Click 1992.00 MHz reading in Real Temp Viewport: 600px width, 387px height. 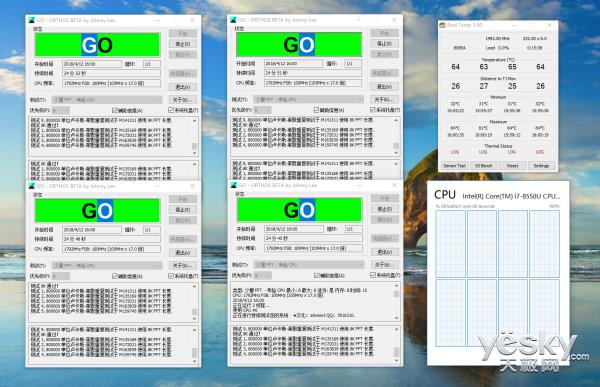point(497,39)
